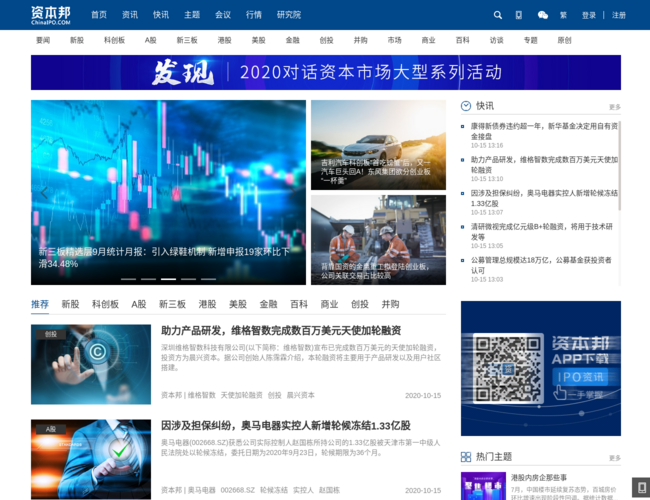Open hot topic 港股内房企那些事
Screen dimensions: 650x500
click(x=538, y=477)
